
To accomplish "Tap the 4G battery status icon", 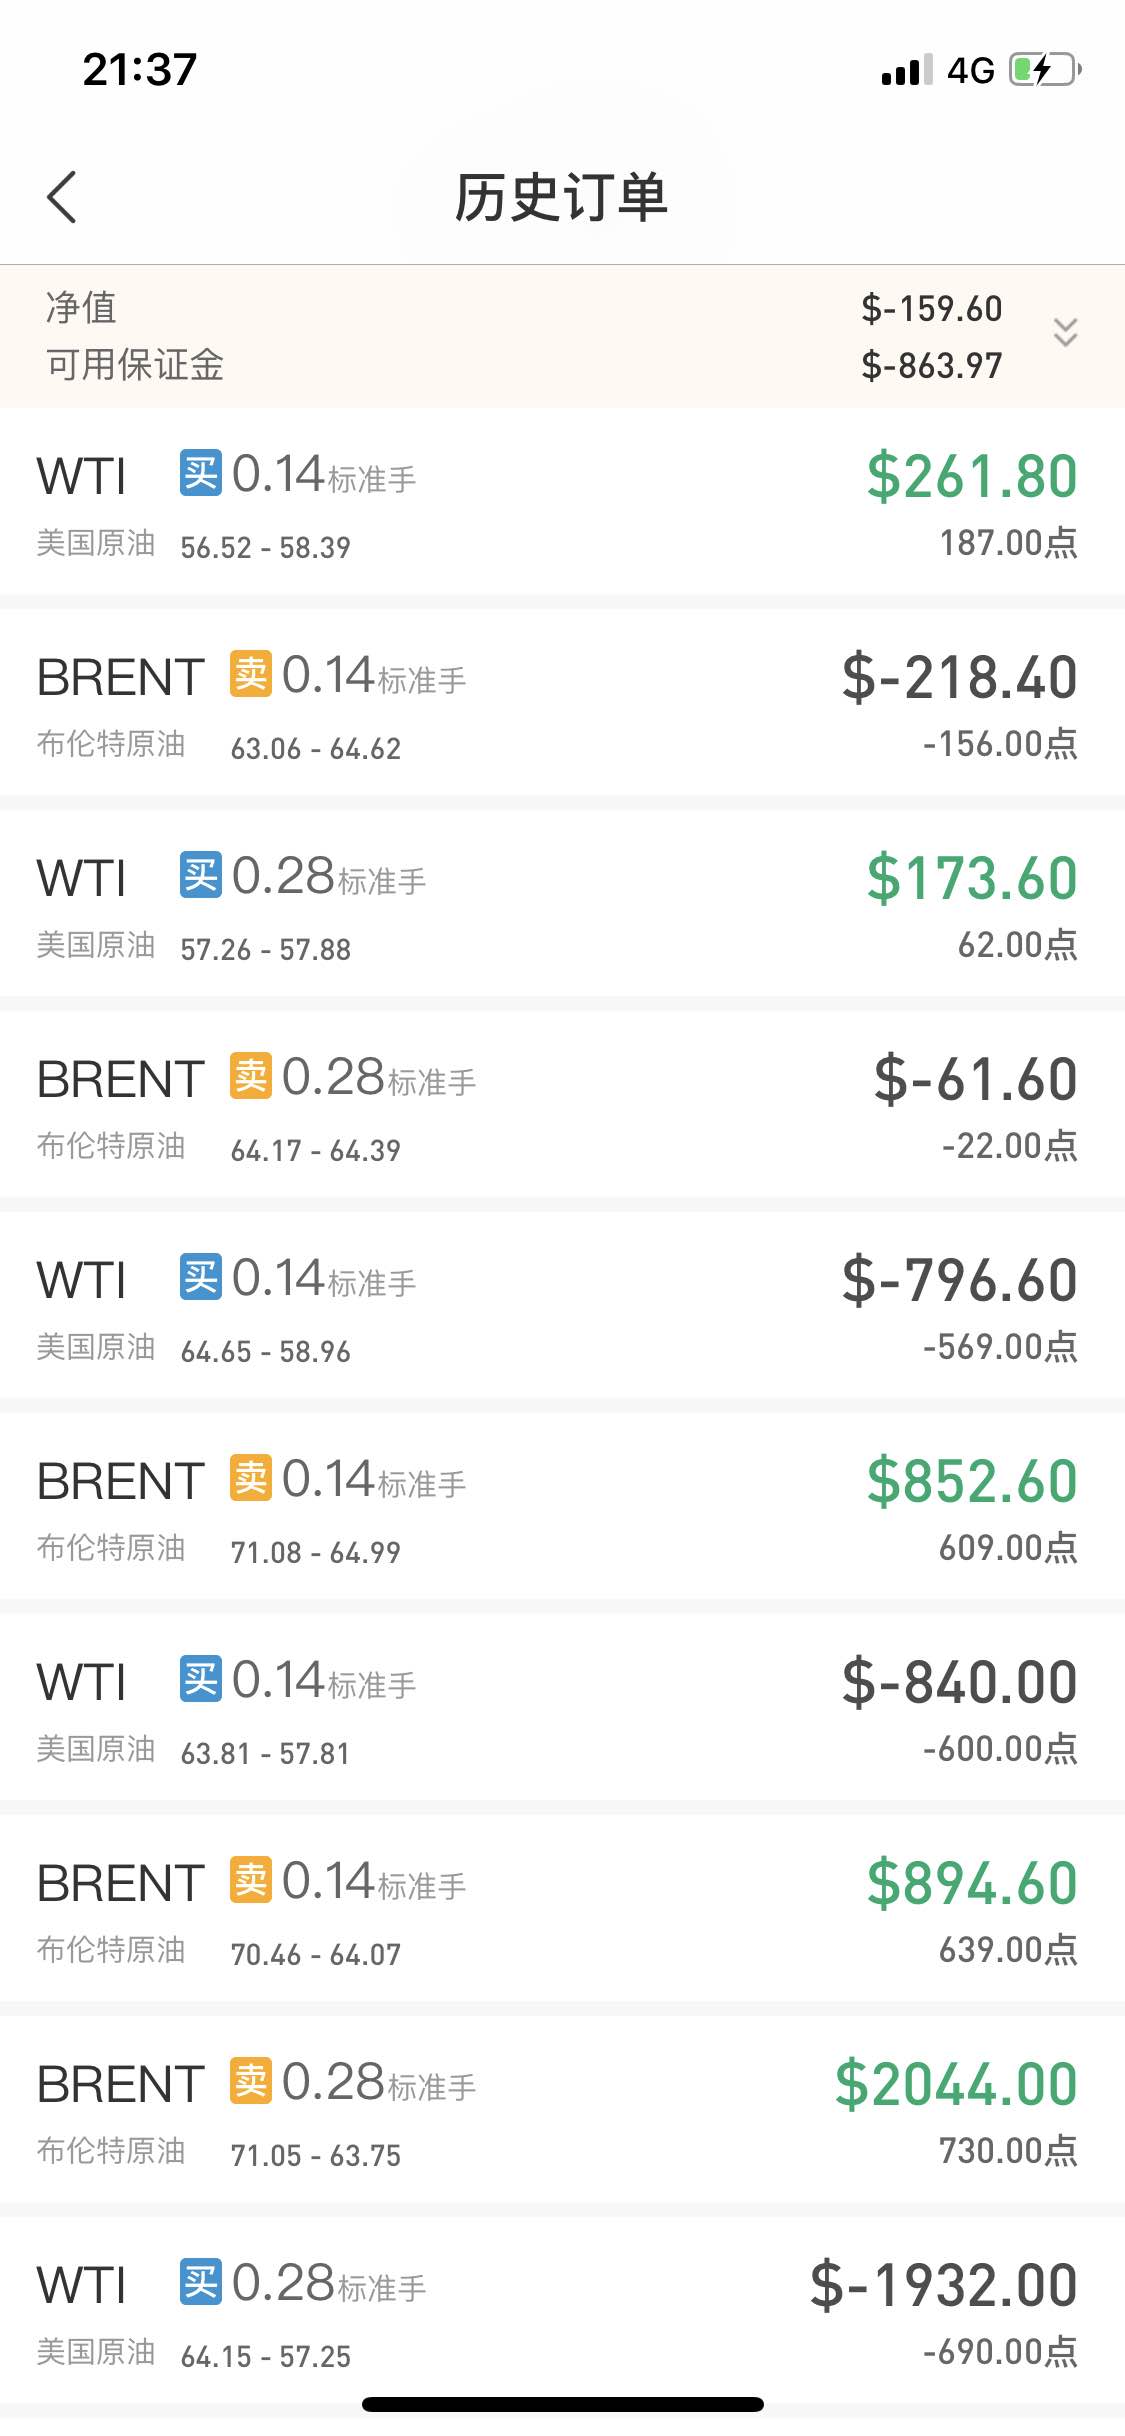I will coord(1045,70).
